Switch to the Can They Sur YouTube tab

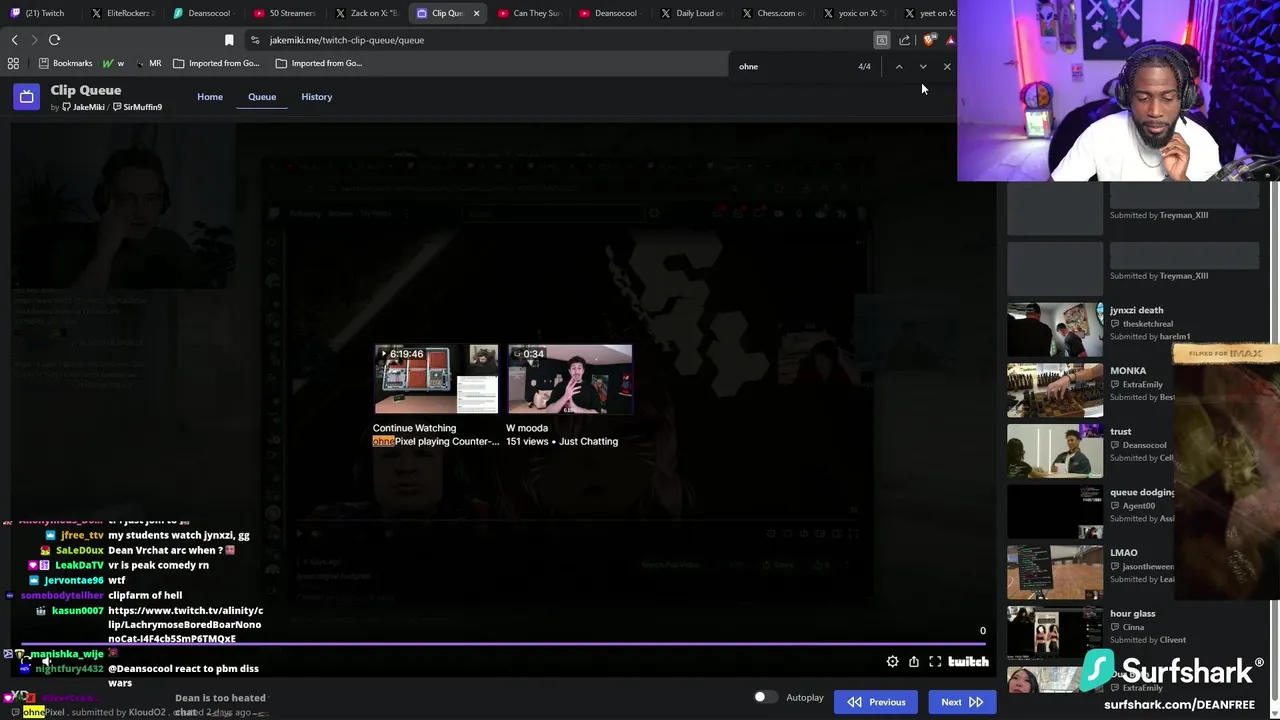(x=529, y=13)
